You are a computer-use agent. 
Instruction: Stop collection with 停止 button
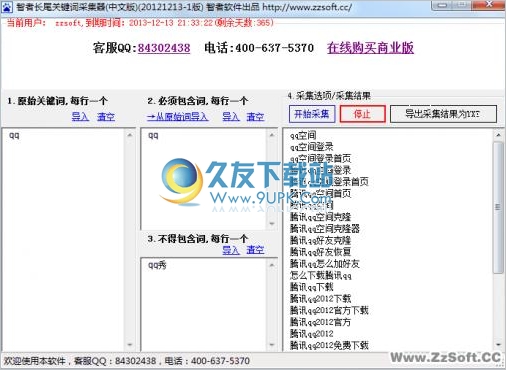362,114
